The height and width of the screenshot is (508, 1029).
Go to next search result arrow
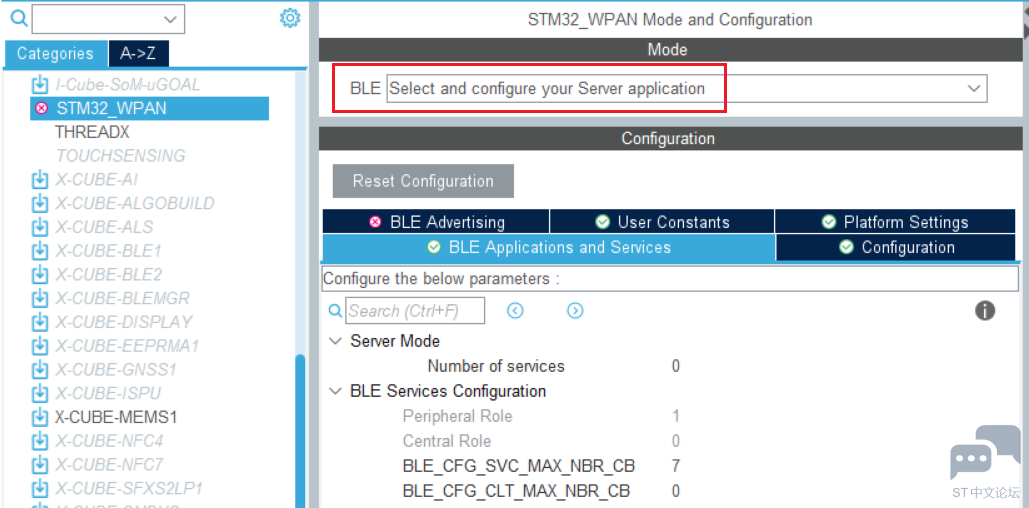point(575,310)
